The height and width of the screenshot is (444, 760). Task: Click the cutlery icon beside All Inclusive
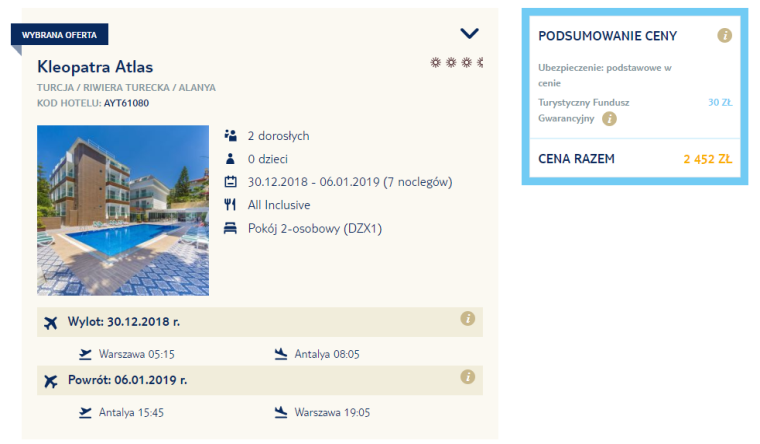click(x=230, y=205)
